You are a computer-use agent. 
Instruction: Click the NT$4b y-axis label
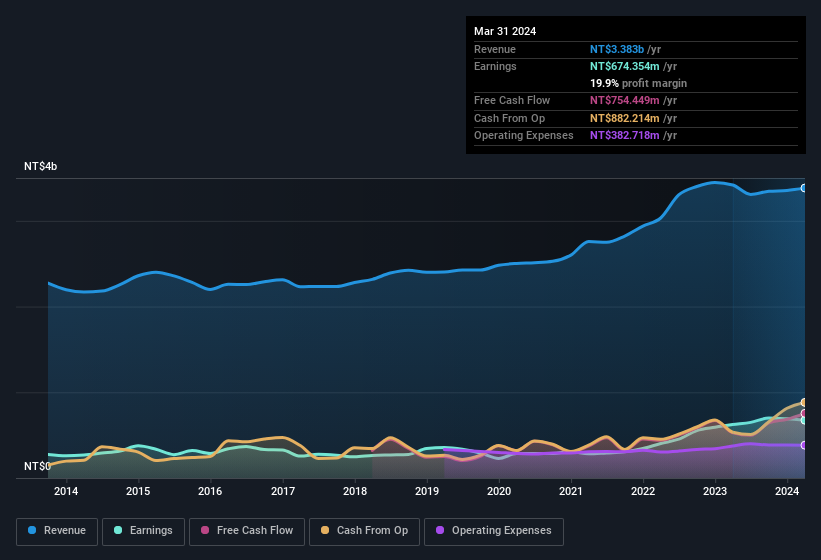coord(41,166)
